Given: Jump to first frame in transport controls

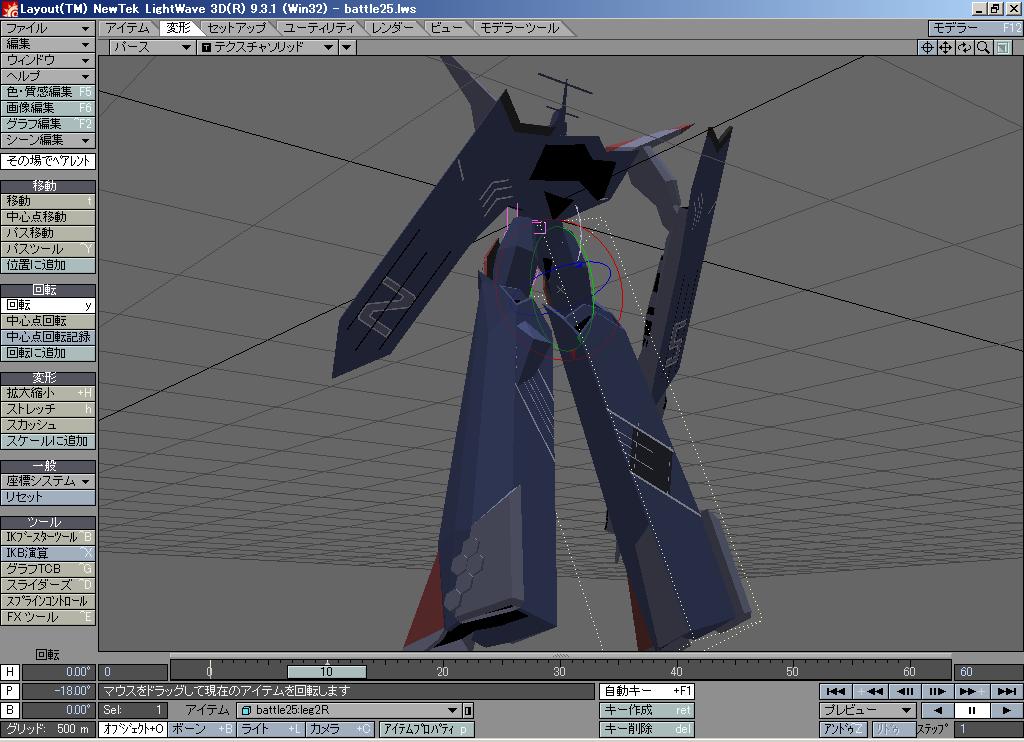Looking at the screenshot, I should tap(835, 691).
